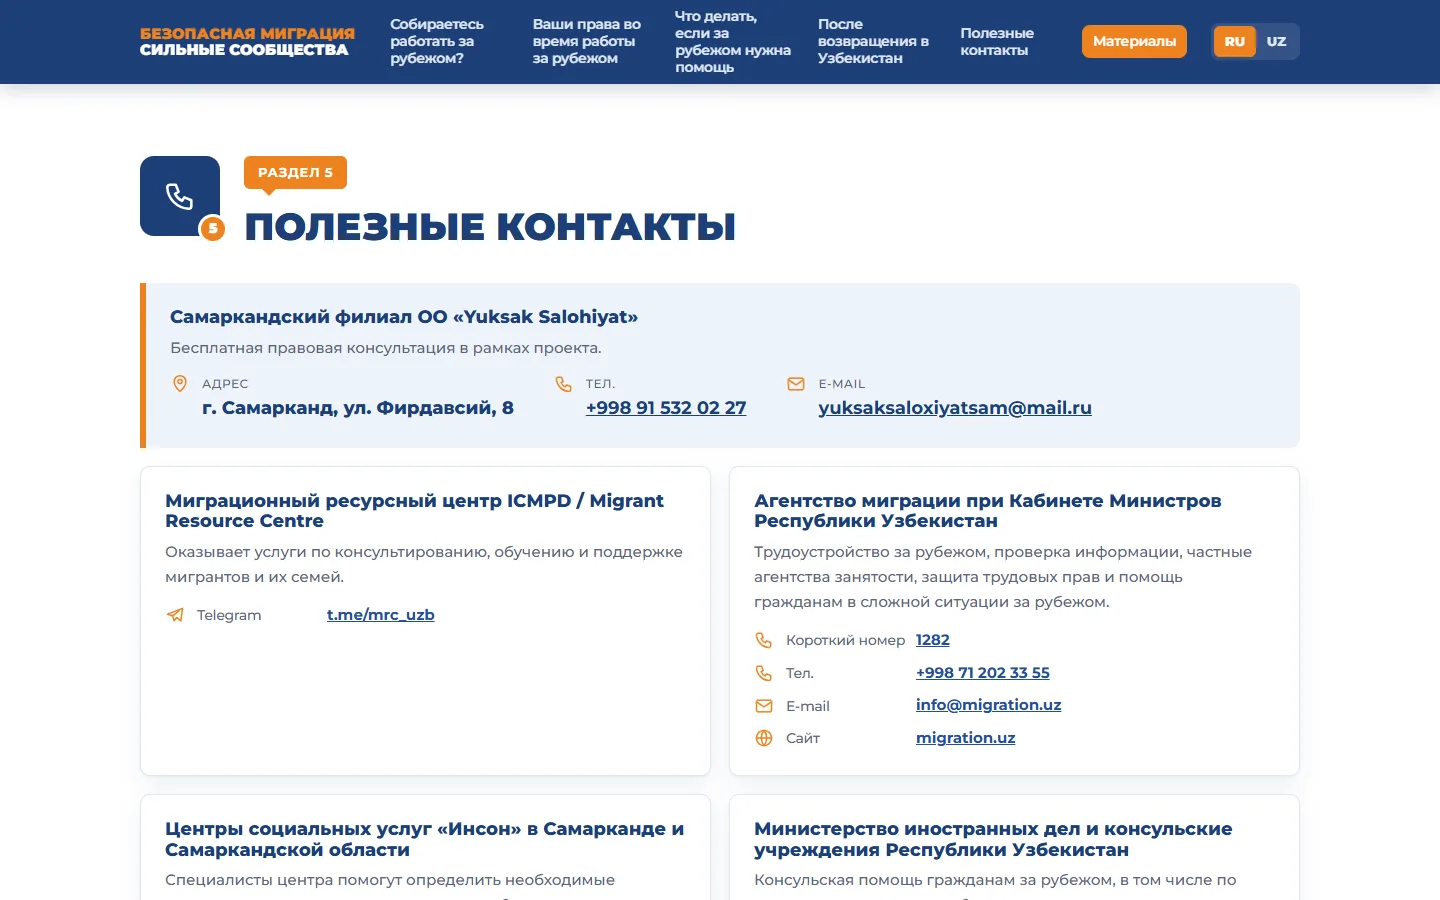Open Telegram link t.me/mrc_uzb
Viewport: 1440px width, 900px height.
(x=381, y=615)
